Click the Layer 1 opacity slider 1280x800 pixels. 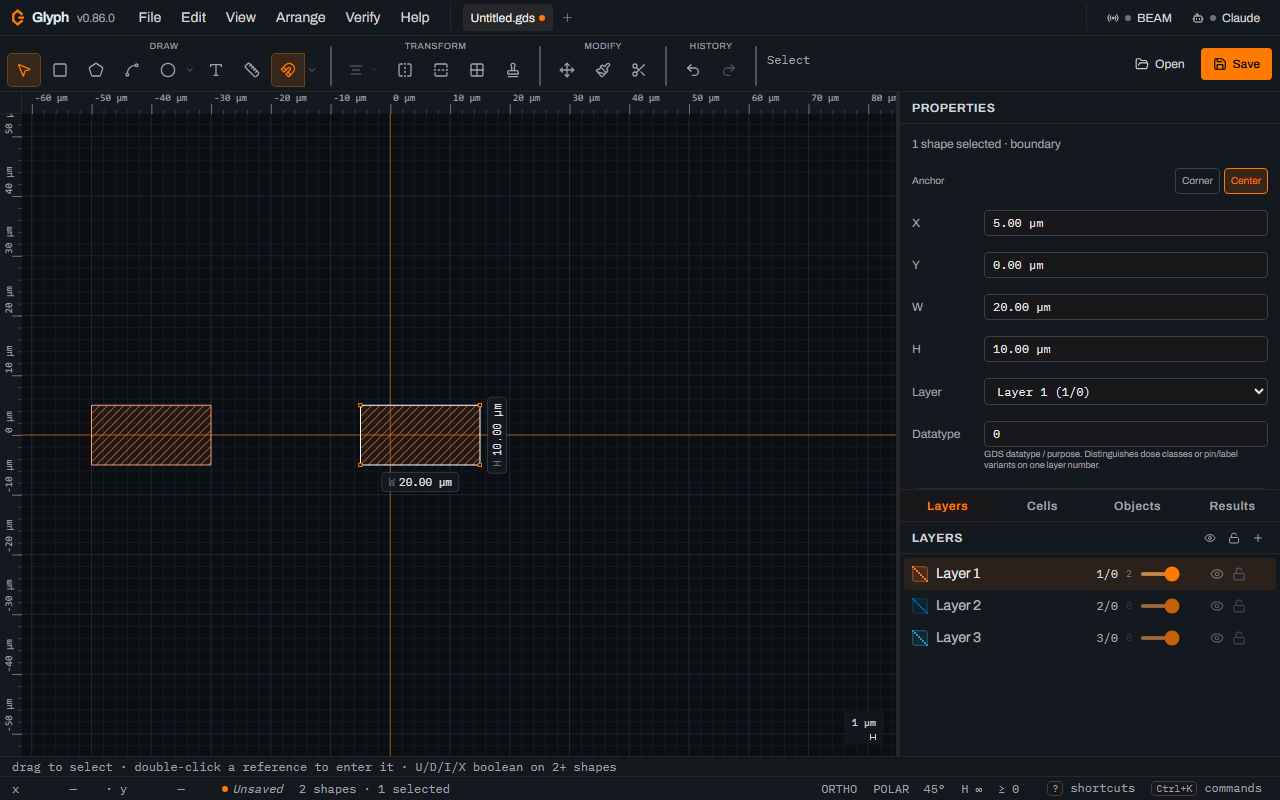1160,574
